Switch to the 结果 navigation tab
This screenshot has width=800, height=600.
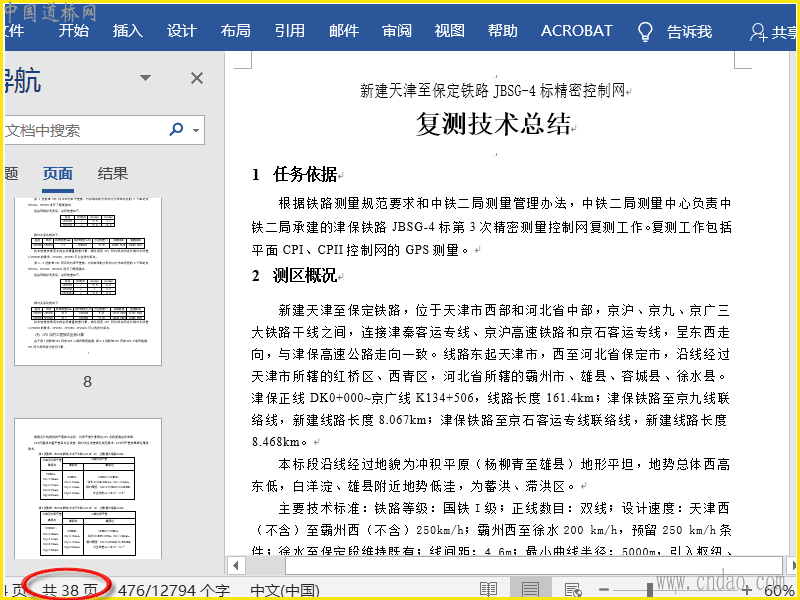[112, 174]
